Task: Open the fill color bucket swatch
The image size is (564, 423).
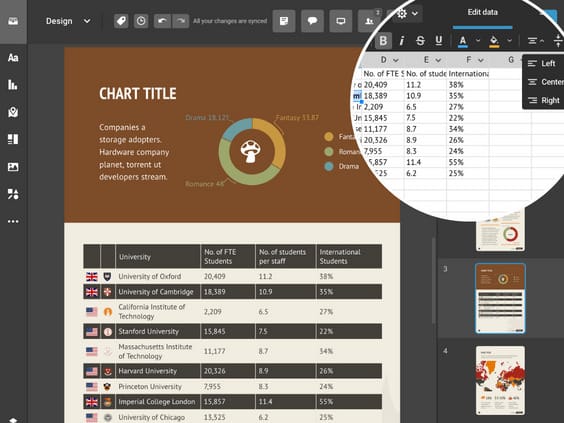Action: click(x=495, y=41)
